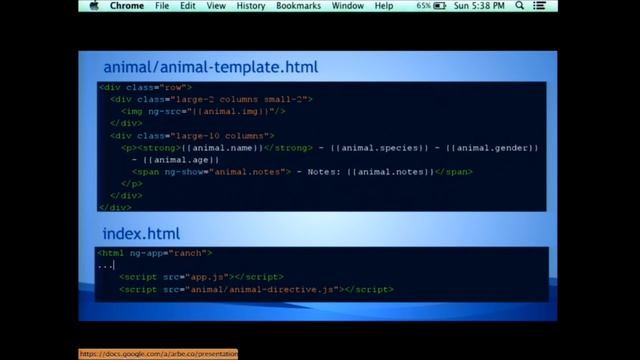Click the clock showing Sun 5:38 PM

point(479,6)
